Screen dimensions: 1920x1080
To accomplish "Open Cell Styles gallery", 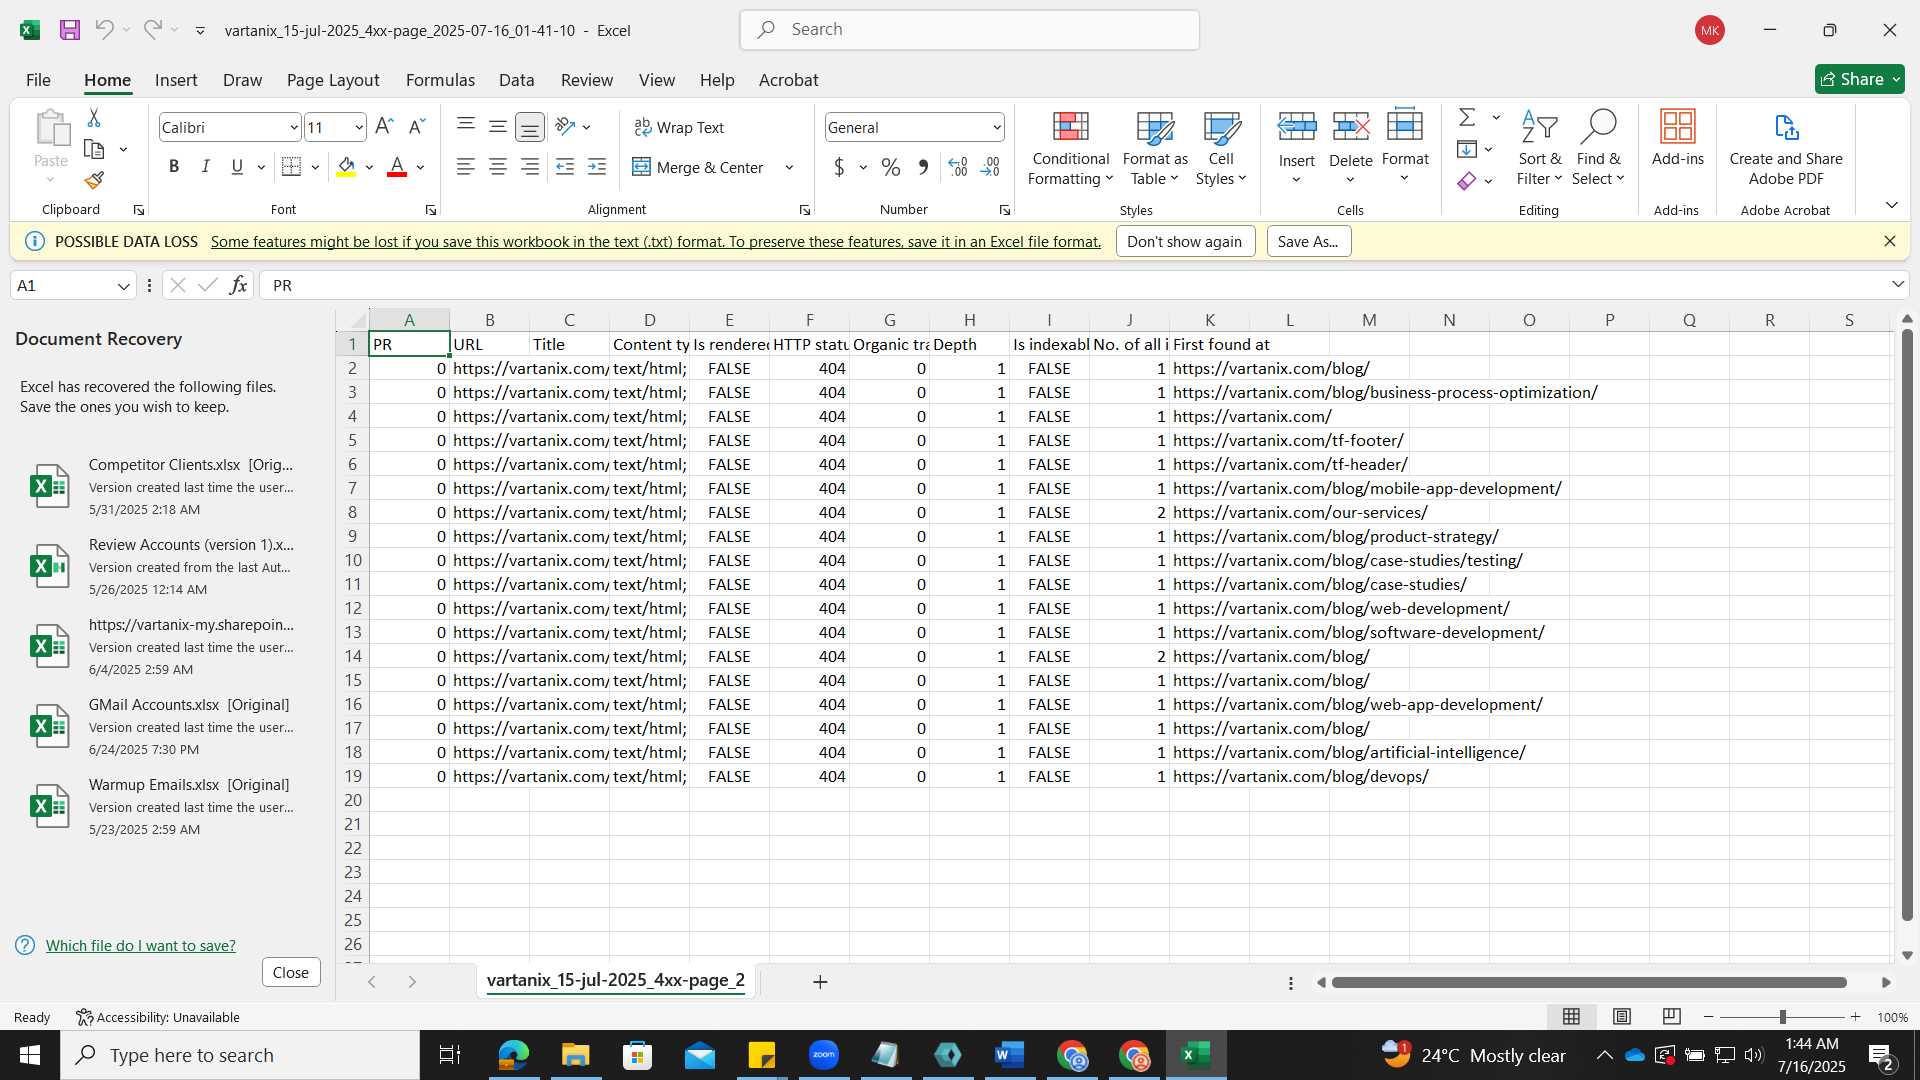I will coord(1221,148).
